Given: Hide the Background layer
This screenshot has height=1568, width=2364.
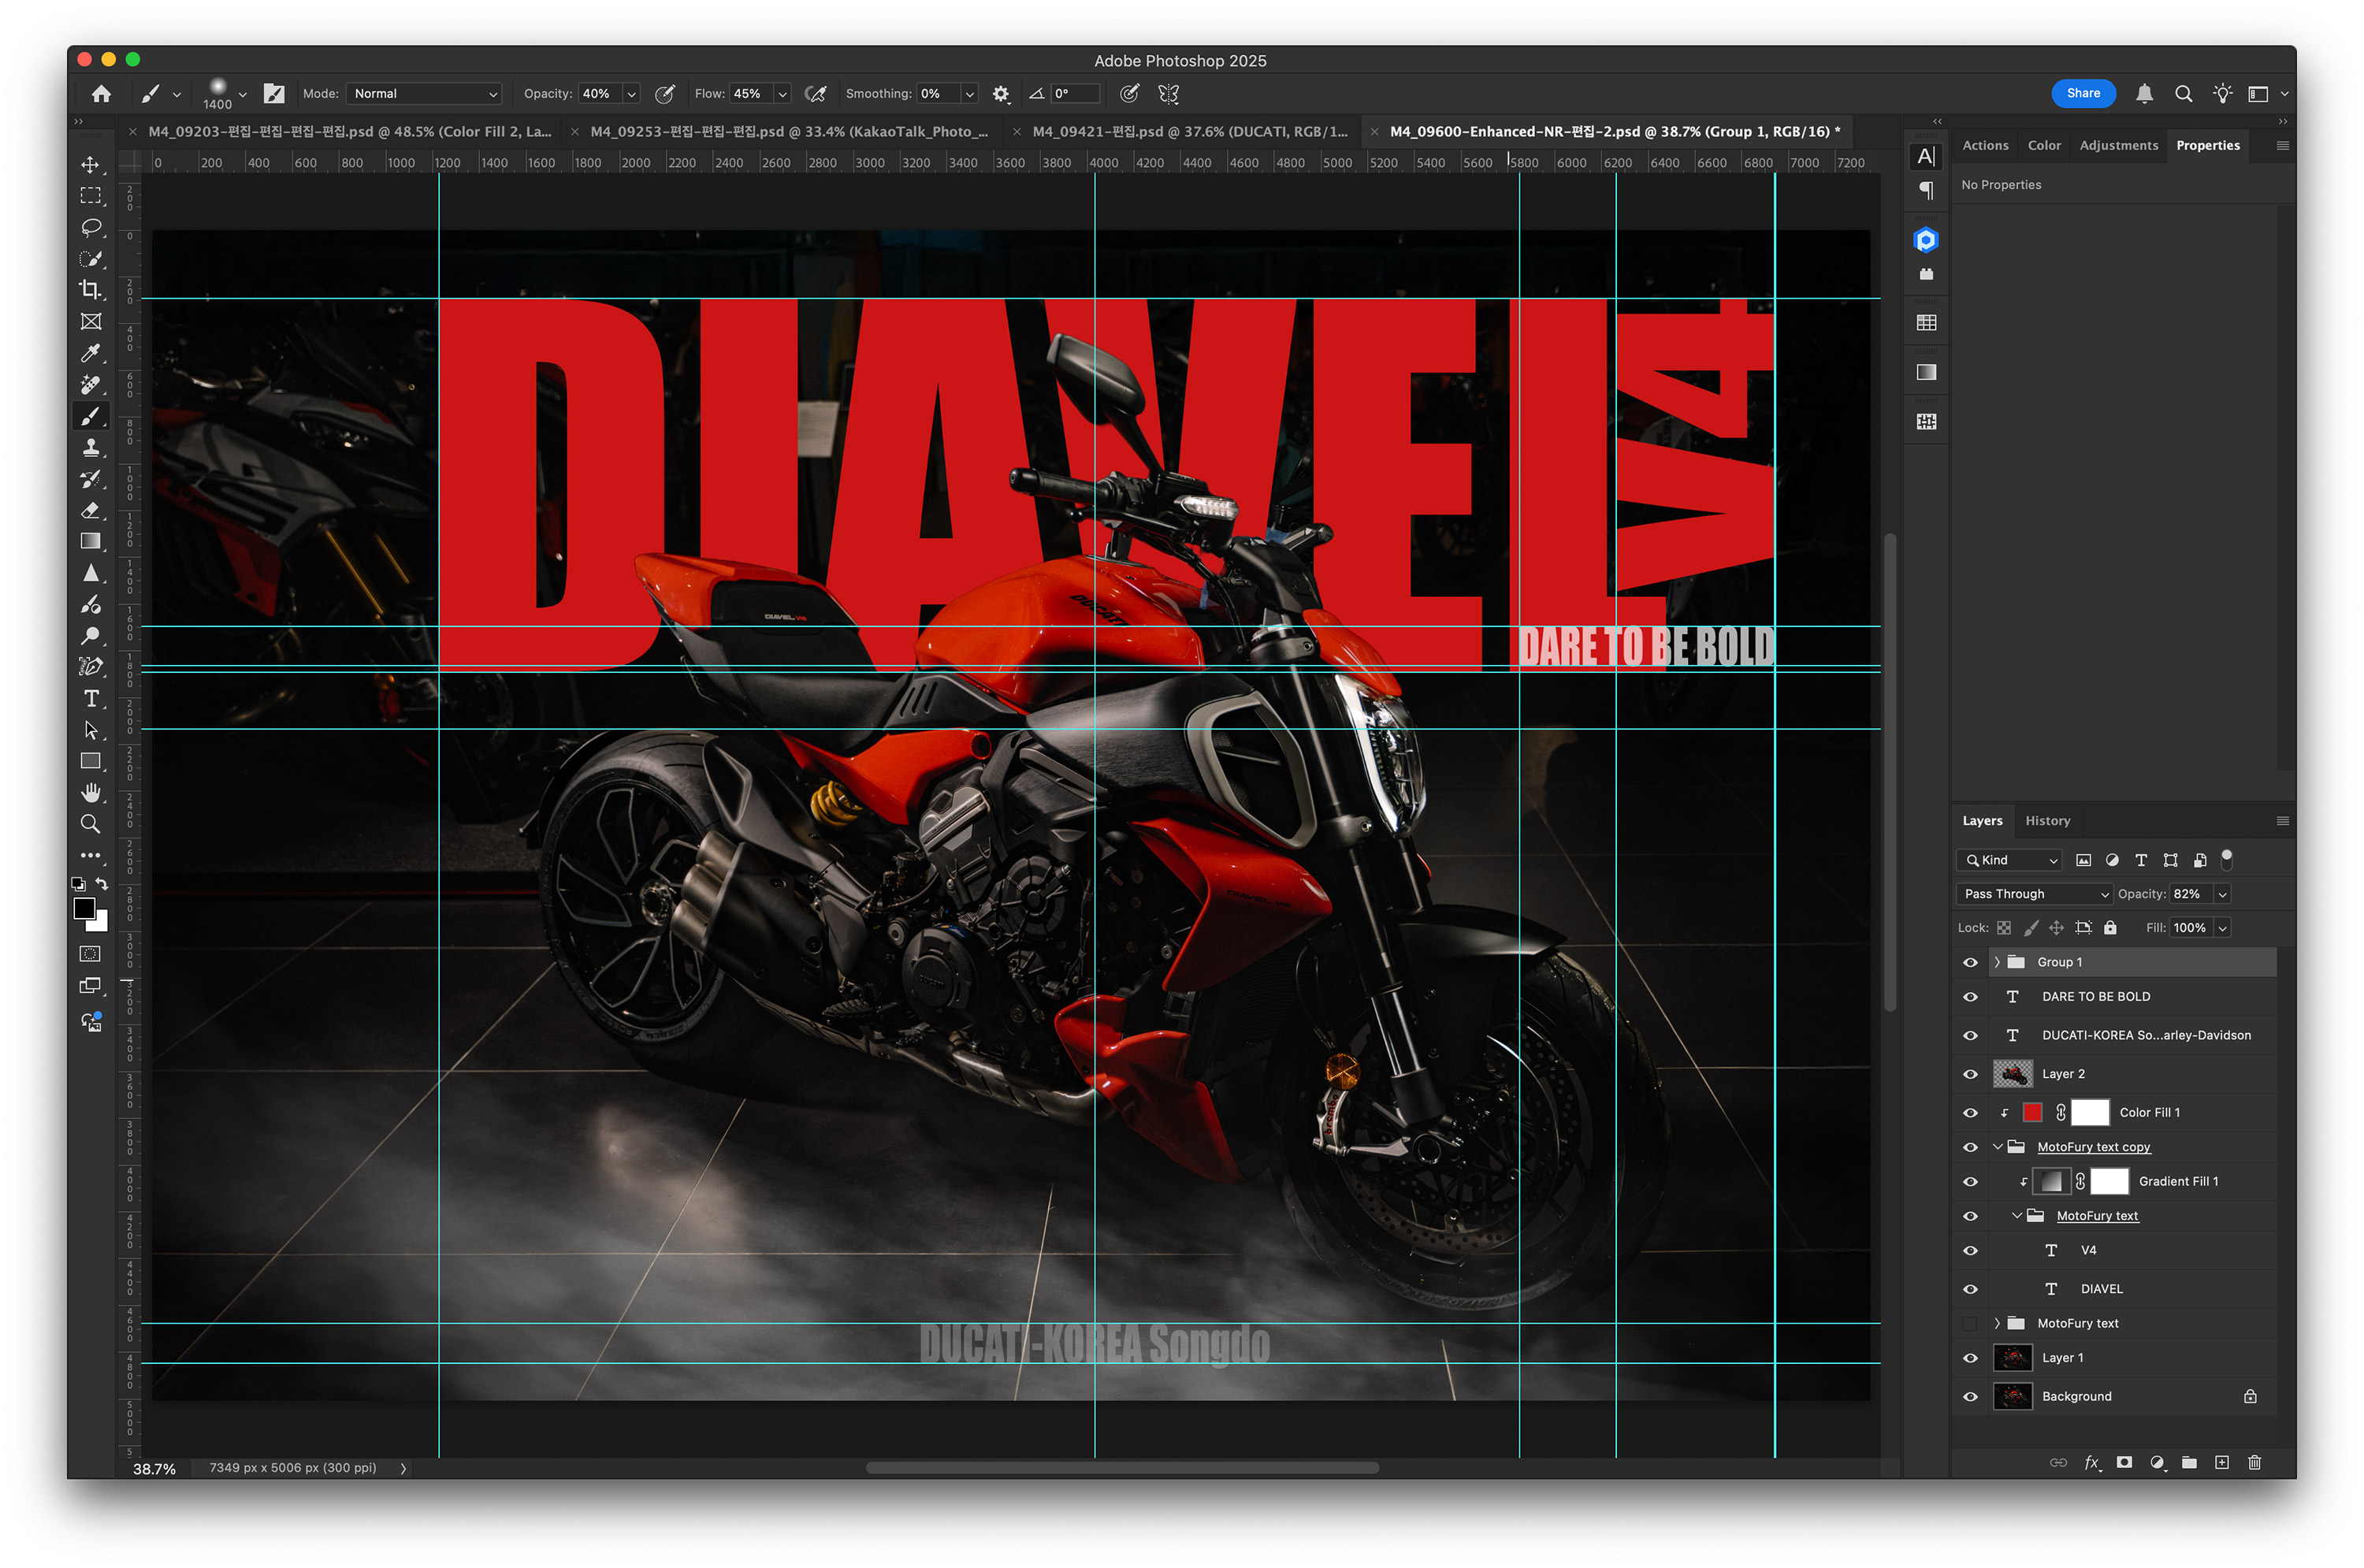Looking at the screenshot, I should (x=1971, y=1397).
